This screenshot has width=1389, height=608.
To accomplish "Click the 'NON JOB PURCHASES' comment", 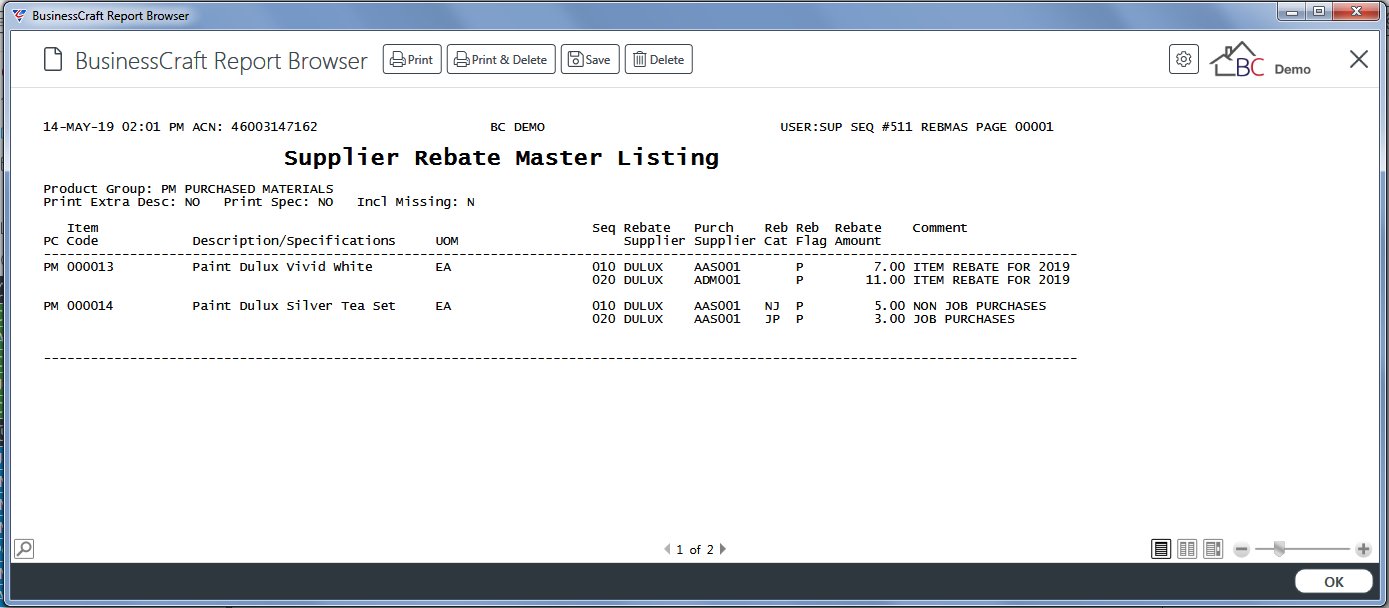I will click(x=979, y=306).
